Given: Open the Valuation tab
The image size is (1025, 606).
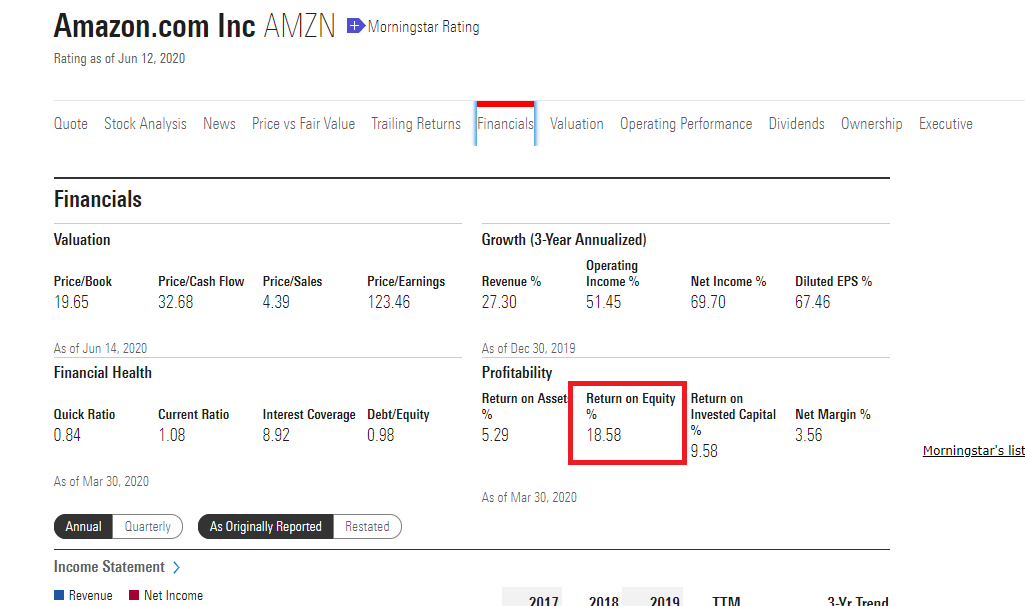Looking at the screenshot, I should tap(577, 124).
